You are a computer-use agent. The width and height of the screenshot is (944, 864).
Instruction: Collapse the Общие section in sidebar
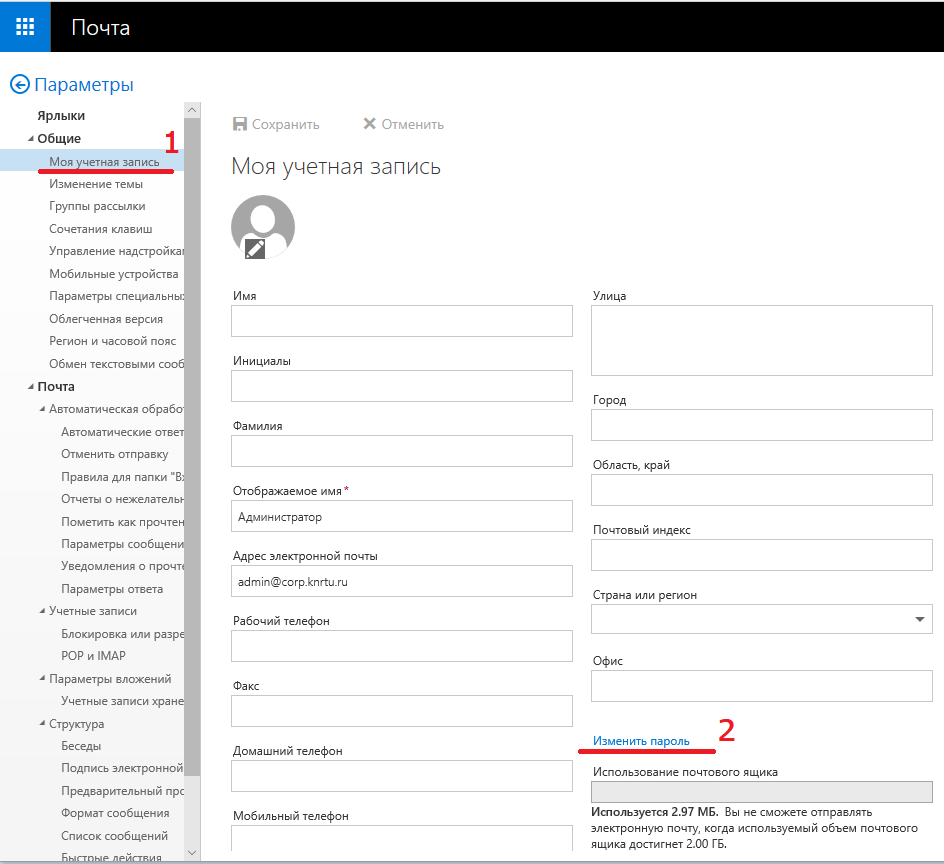(x=30, y=139)
